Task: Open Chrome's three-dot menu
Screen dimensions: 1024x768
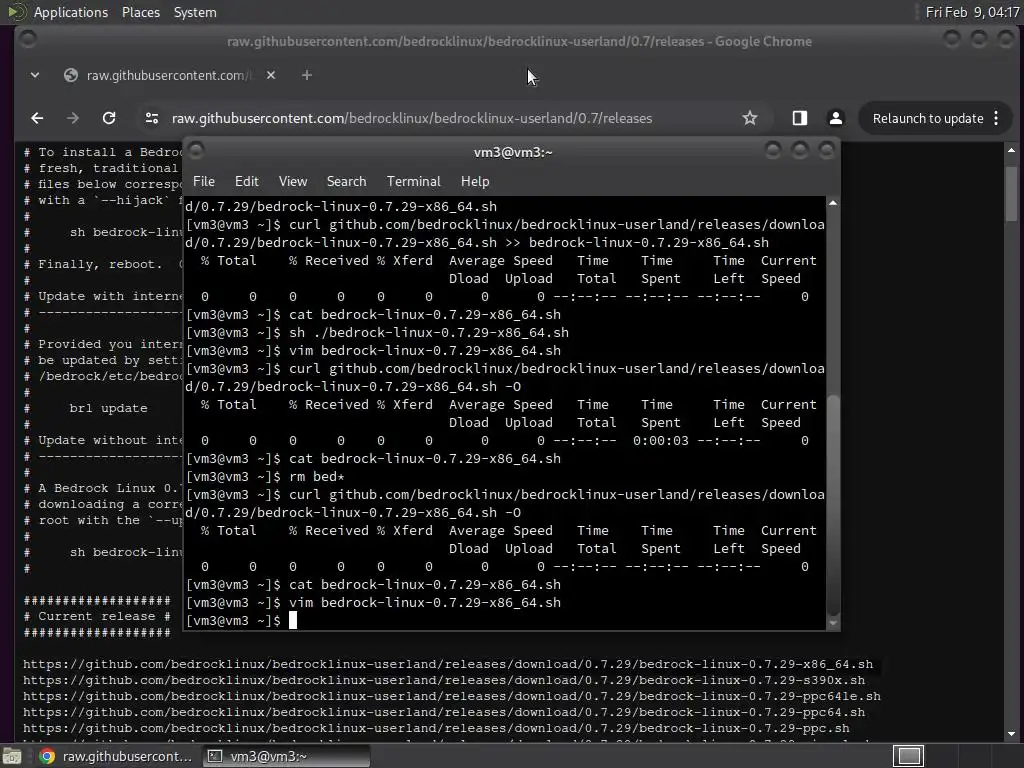Action: pyautogui.click(x=996, y=118)
